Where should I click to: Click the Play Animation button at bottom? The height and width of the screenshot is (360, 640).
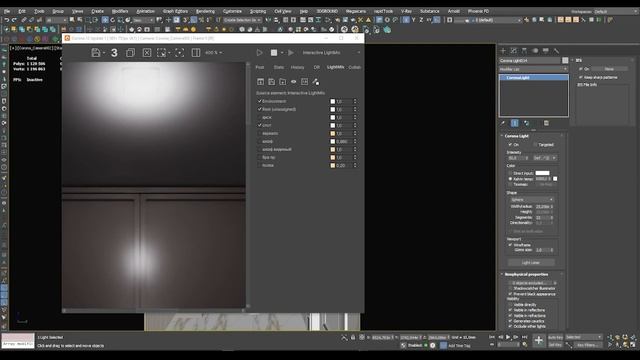pos(508,337)
